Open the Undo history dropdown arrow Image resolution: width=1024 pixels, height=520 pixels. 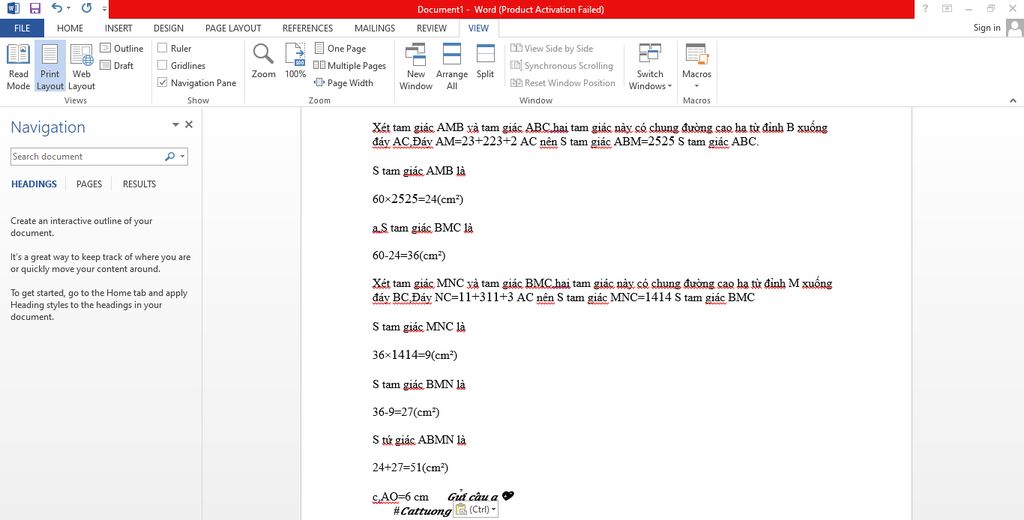point(69,9)
